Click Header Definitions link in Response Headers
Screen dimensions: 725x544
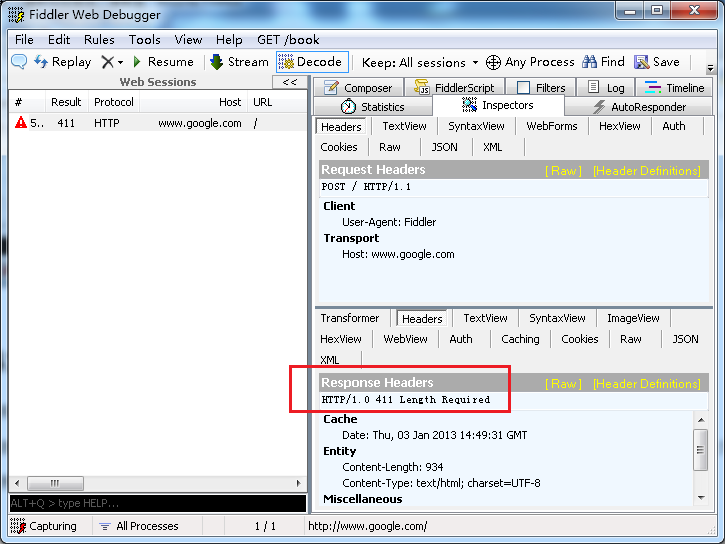(646, 384)
